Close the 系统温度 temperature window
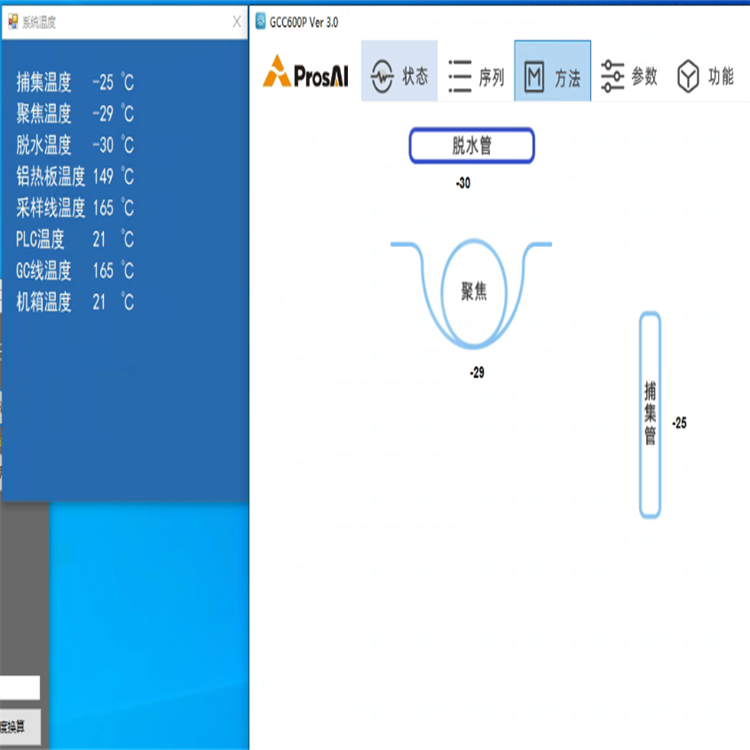 click(237, 21)
